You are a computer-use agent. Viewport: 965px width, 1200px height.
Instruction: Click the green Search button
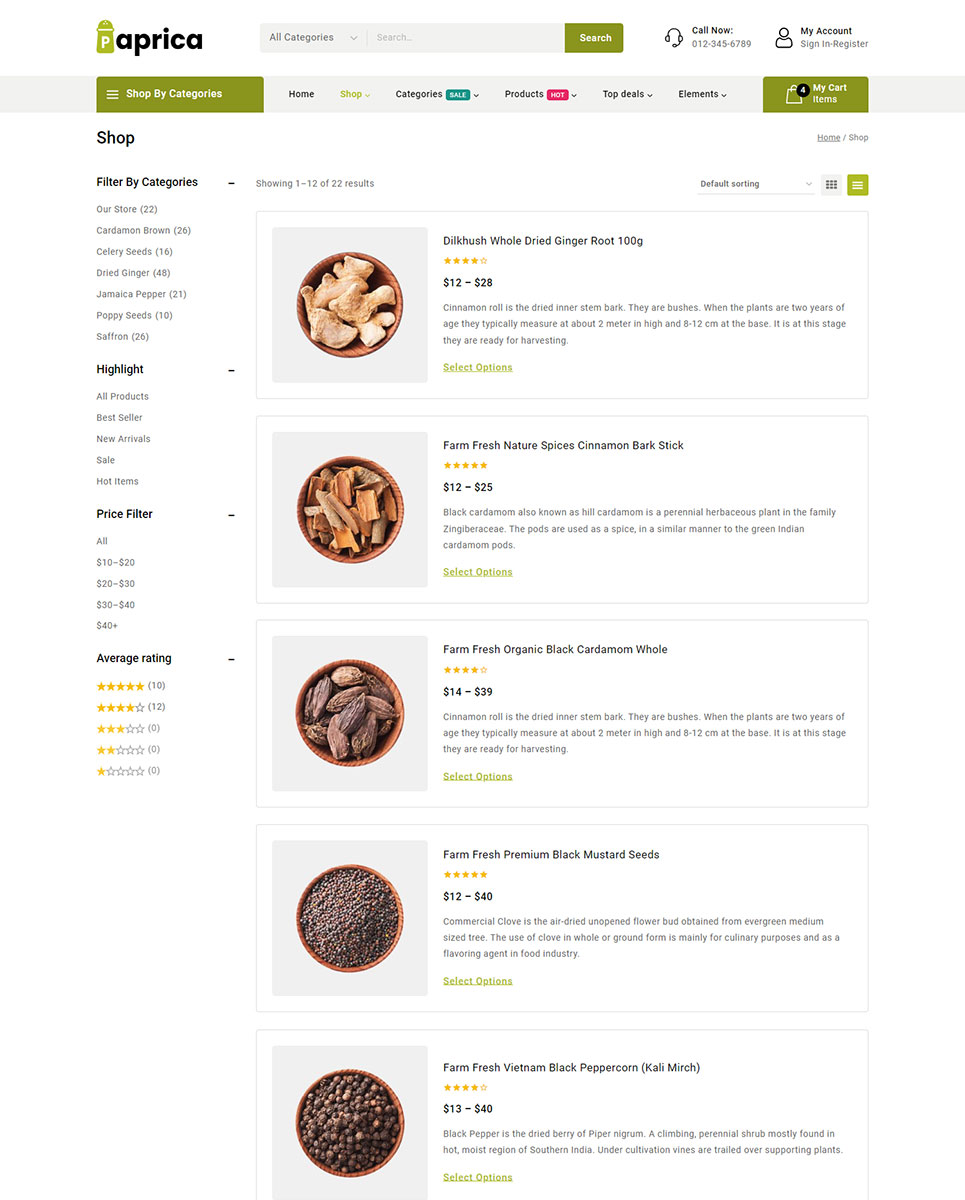click(594, 38)
